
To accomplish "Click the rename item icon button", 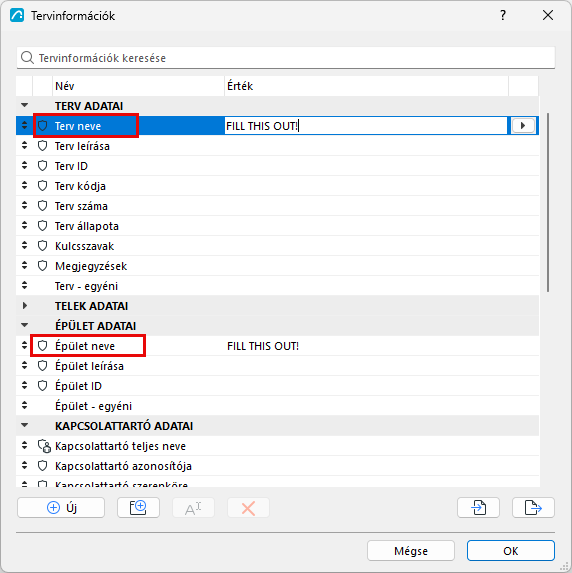I will 193,508.
